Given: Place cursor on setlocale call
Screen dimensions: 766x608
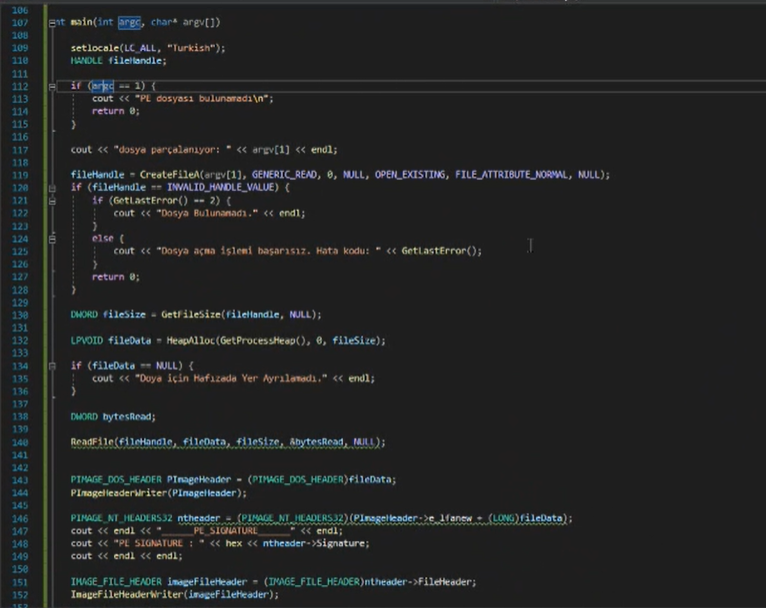Looking at the screenshot, I should click(94, 48).
